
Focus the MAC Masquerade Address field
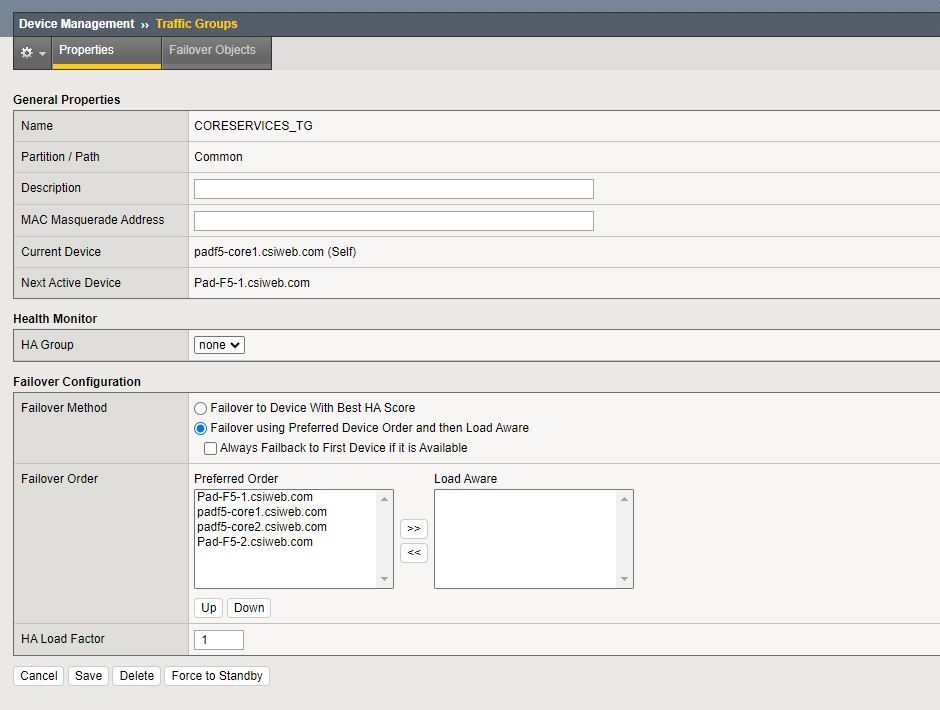click(x=393, y=221)
